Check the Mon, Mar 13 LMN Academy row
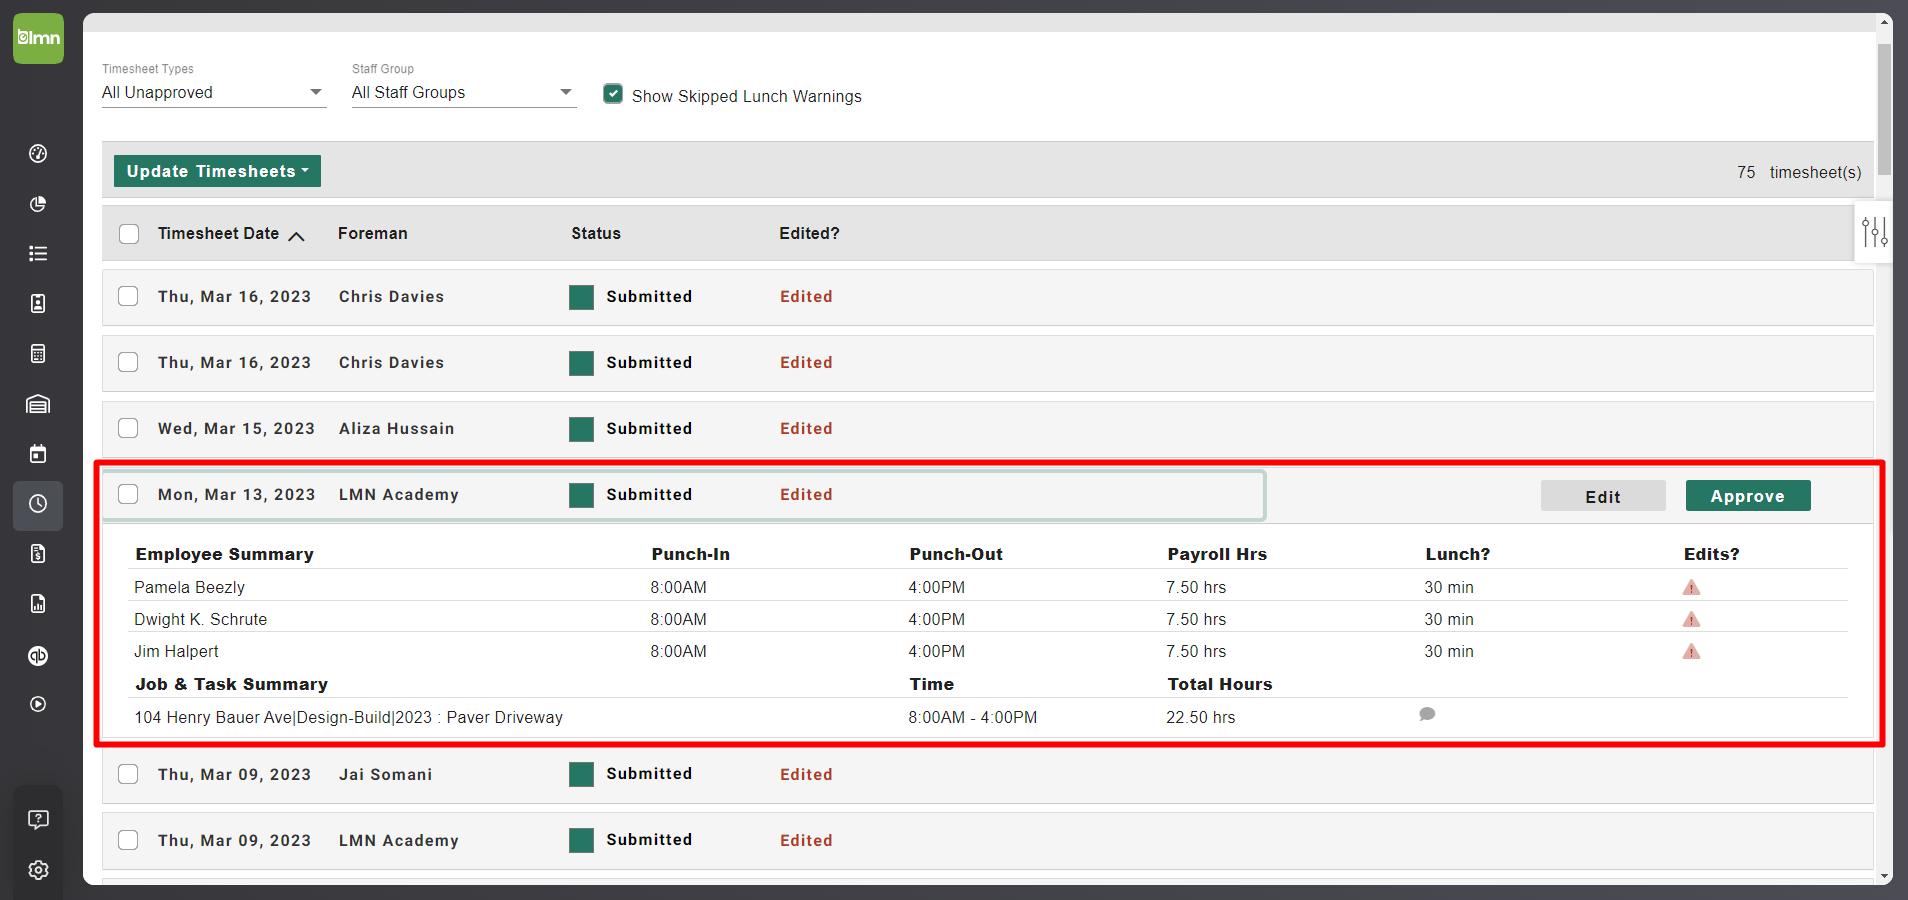1908x900 pixels. [x=128, y=494]
